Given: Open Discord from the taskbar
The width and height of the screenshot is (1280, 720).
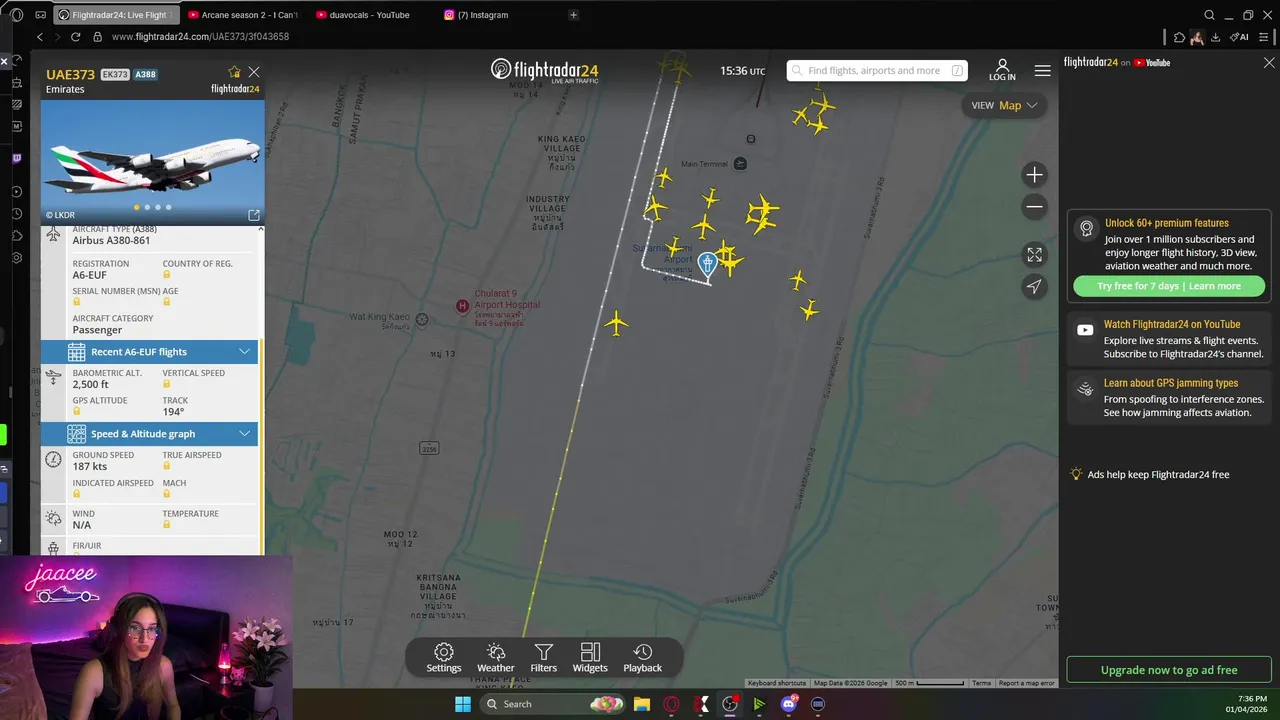Looking at the screenshot, I should [789, 704].
